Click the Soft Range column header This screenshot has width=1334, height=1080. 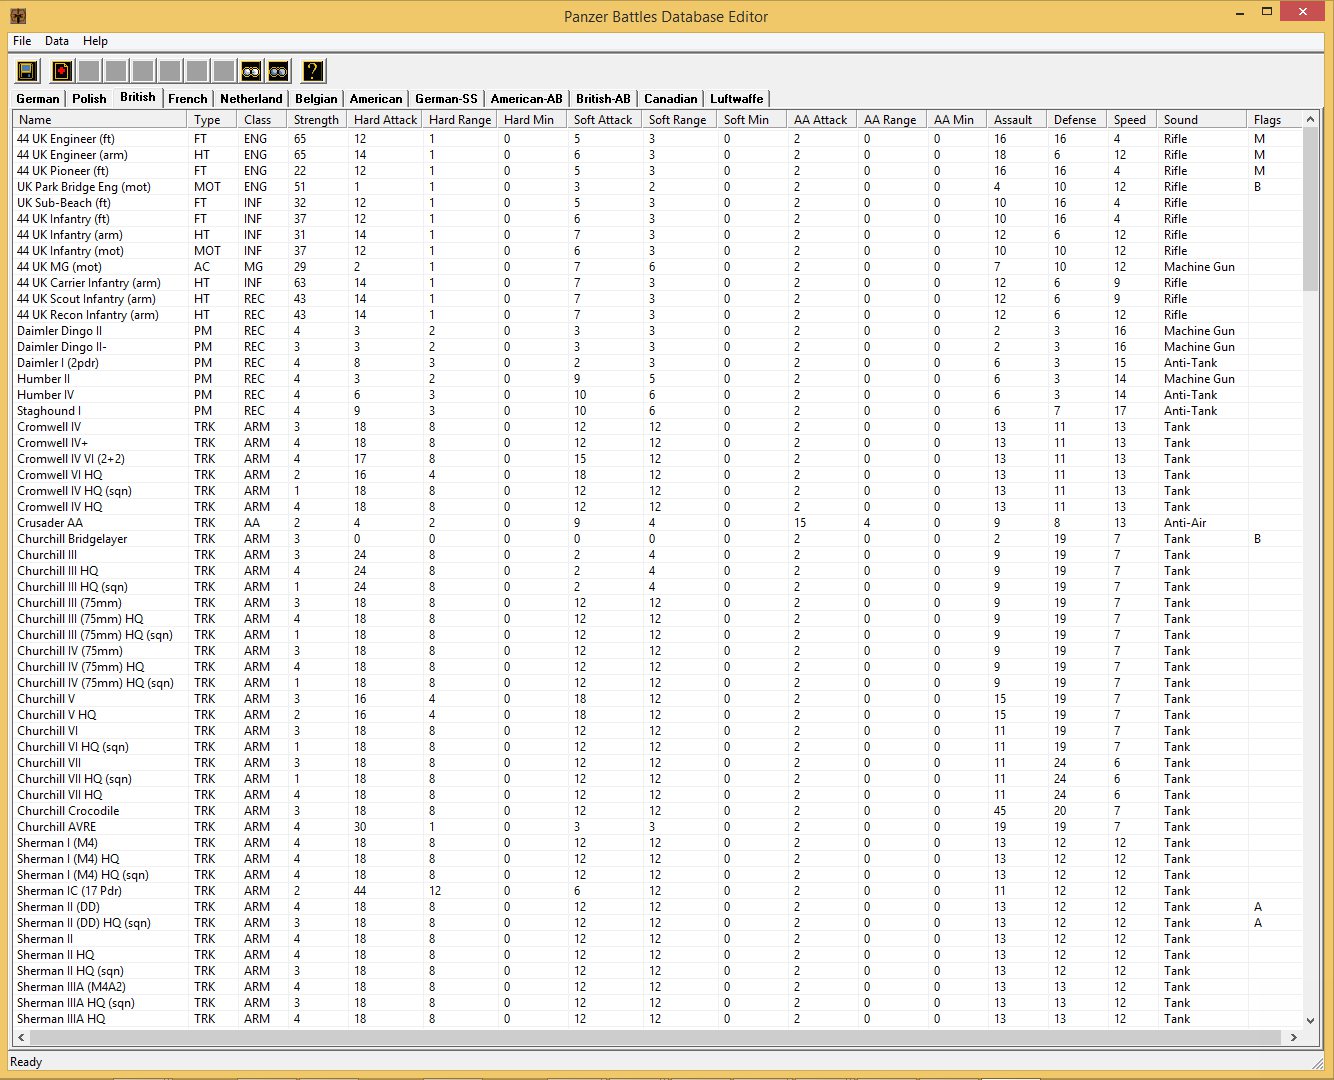tap(680, 120)
